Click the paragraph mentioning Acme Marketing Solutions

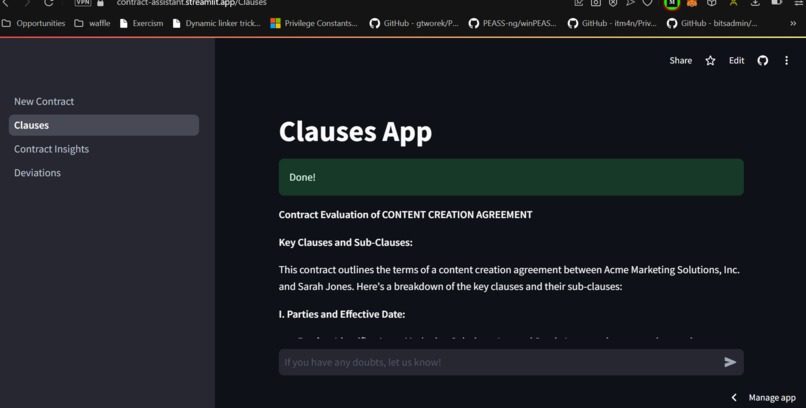509,278
